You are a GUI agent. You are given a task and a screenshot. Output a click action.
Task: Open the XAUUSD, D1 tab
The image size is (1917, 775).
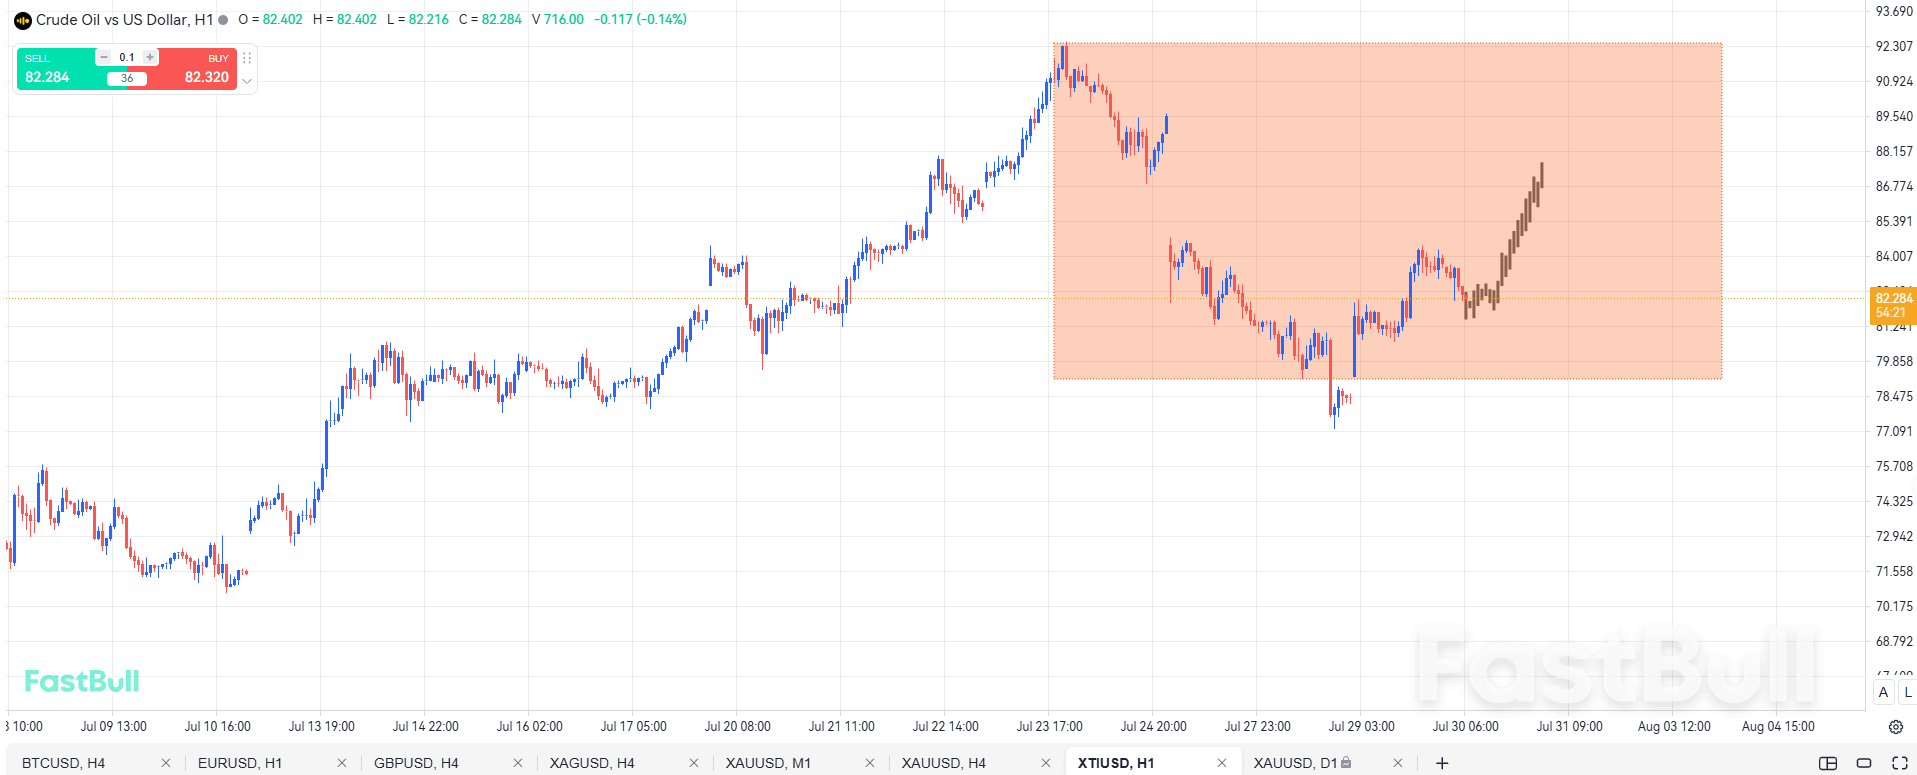click(1295, 763)
